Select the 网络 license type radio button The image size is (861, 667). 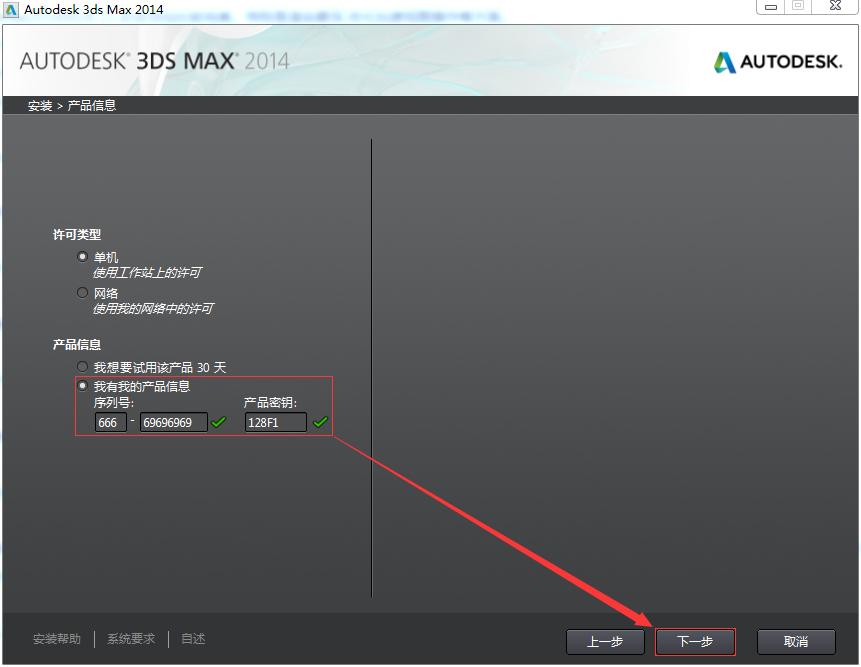pos(82,292)
